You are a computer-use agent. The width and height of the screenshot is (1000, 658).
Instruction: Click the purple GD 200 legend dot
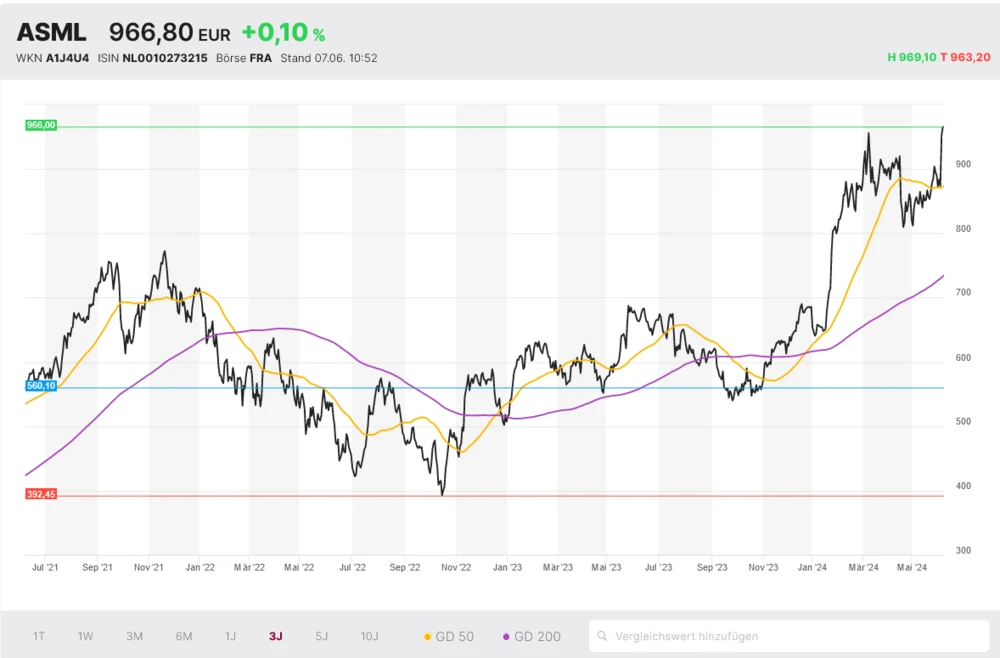coord(507,636)
